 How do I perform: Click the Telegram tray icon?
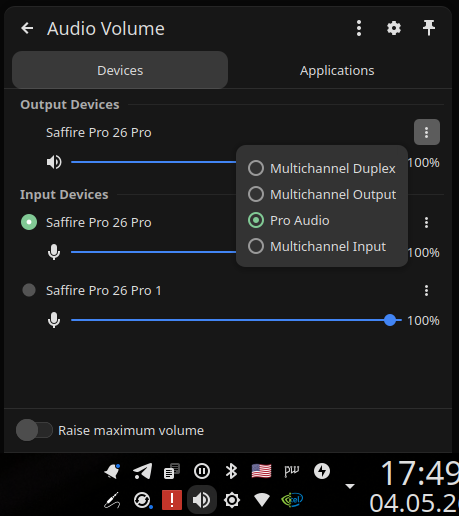[142, 471]
